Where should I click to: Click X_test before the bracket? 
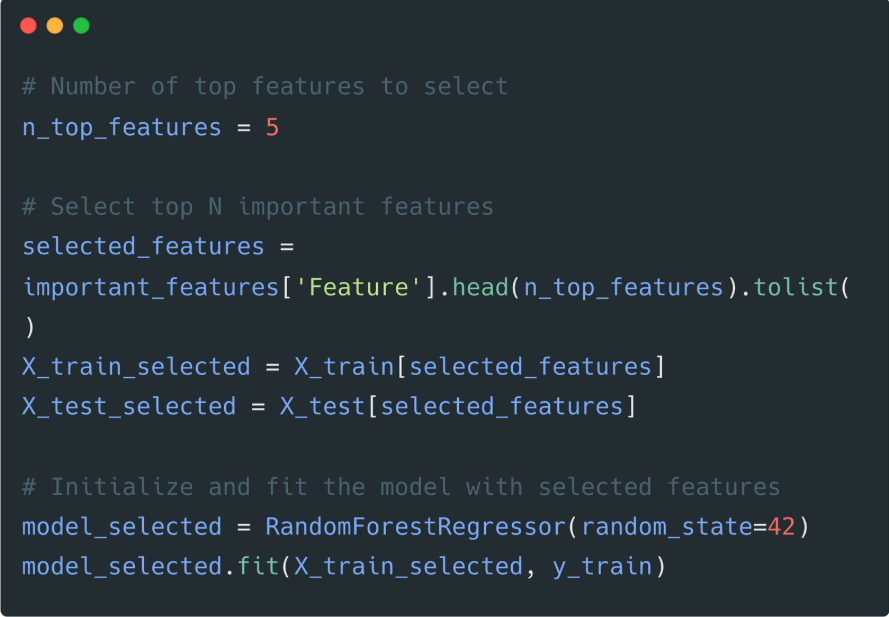point(323,407)
